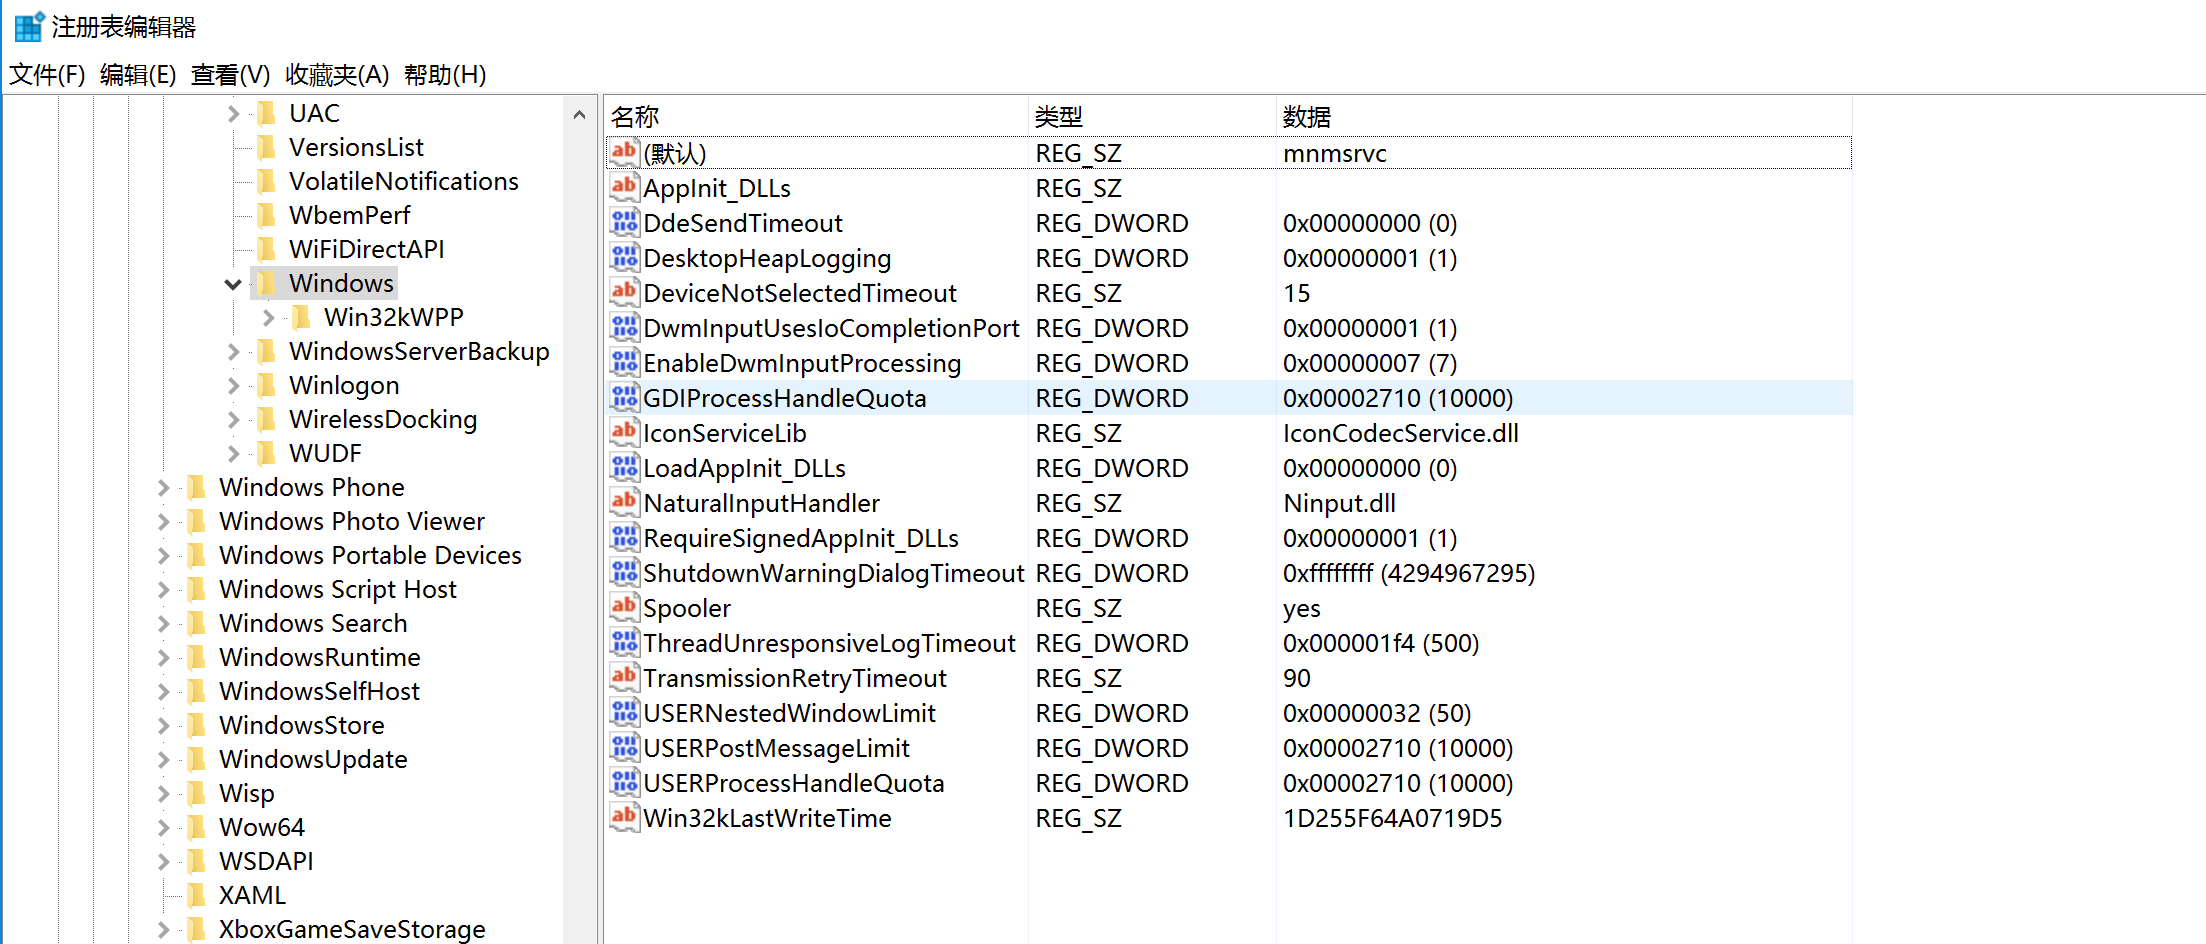Click the ab icon next to Spooler

(x=624, y=608)
